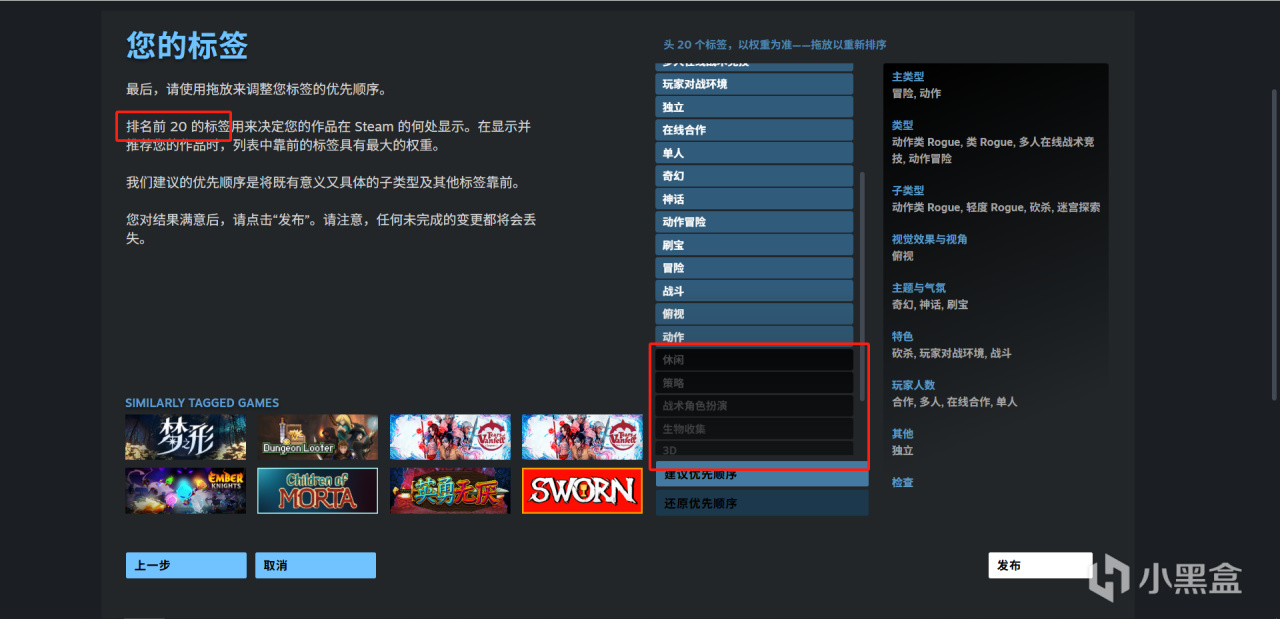Click the 奇幻, 神话, 刷宝 theme values
Viewport: 1280px width, 619px height.
click(x=930, y=304)
